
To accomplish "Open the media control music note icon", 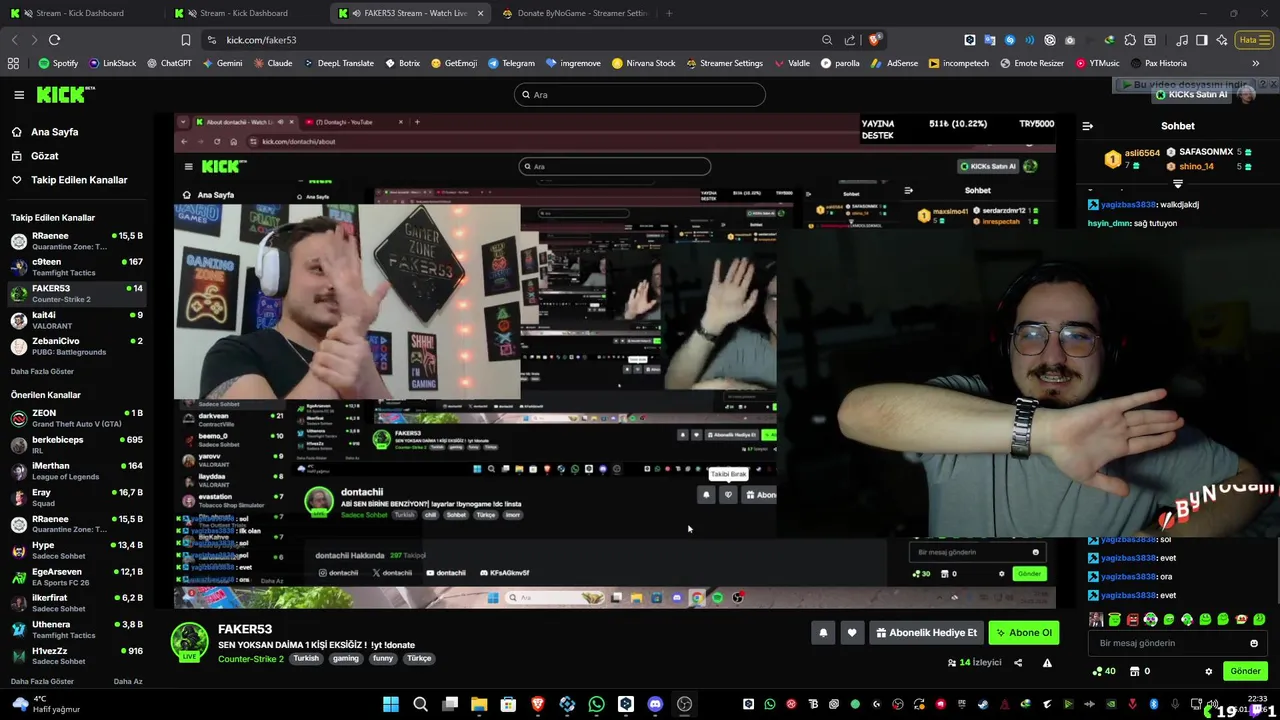I will [x=1183, y=40].
